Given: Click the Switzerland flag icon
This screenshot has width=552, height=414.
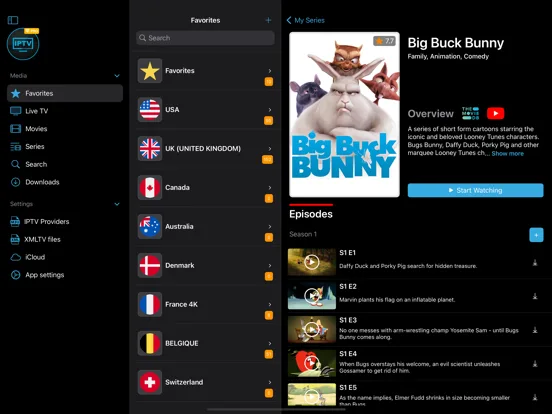Looking at the screenshot, I should tap(150, 382).
